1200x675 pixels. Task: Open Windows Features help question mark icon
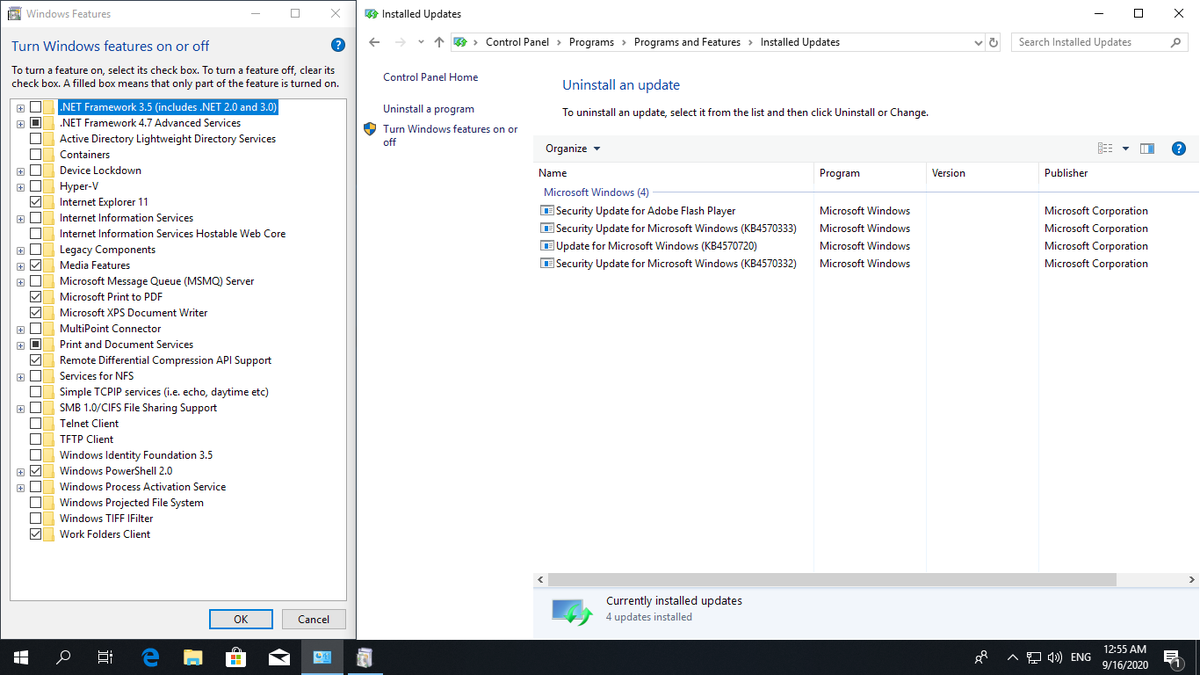[337, 46]
